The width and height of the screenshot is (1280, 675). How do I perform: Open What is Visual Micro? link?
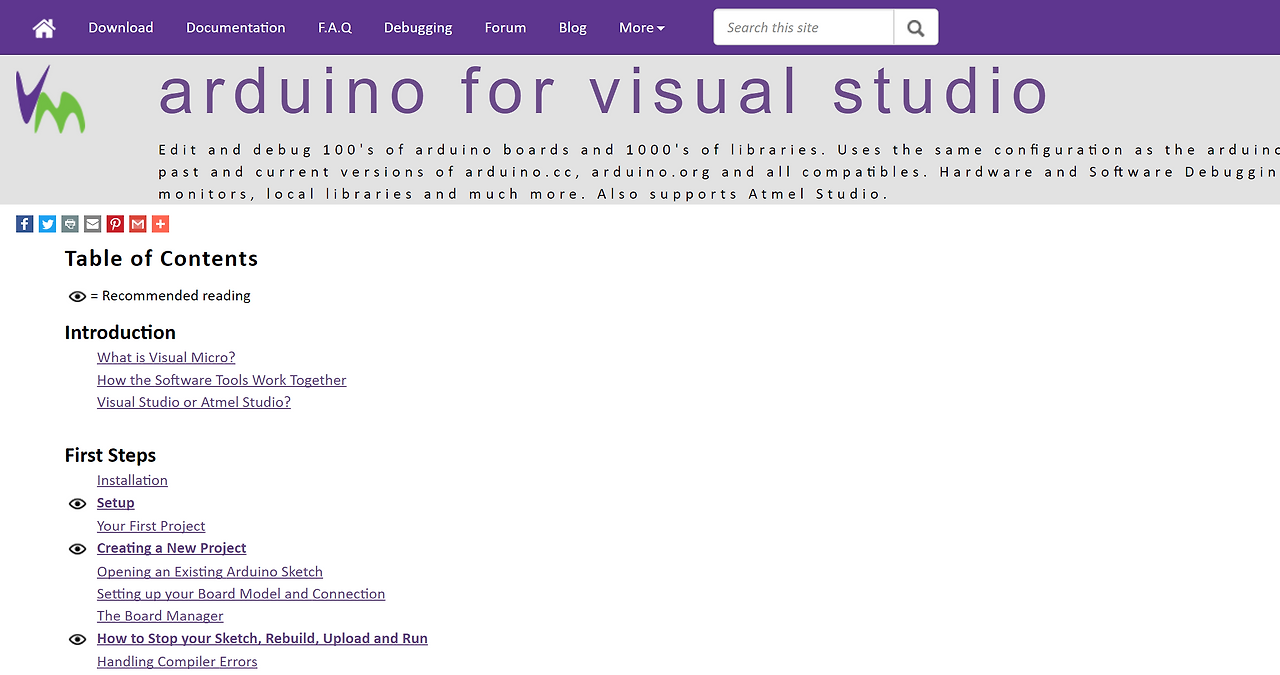[166, 358]
